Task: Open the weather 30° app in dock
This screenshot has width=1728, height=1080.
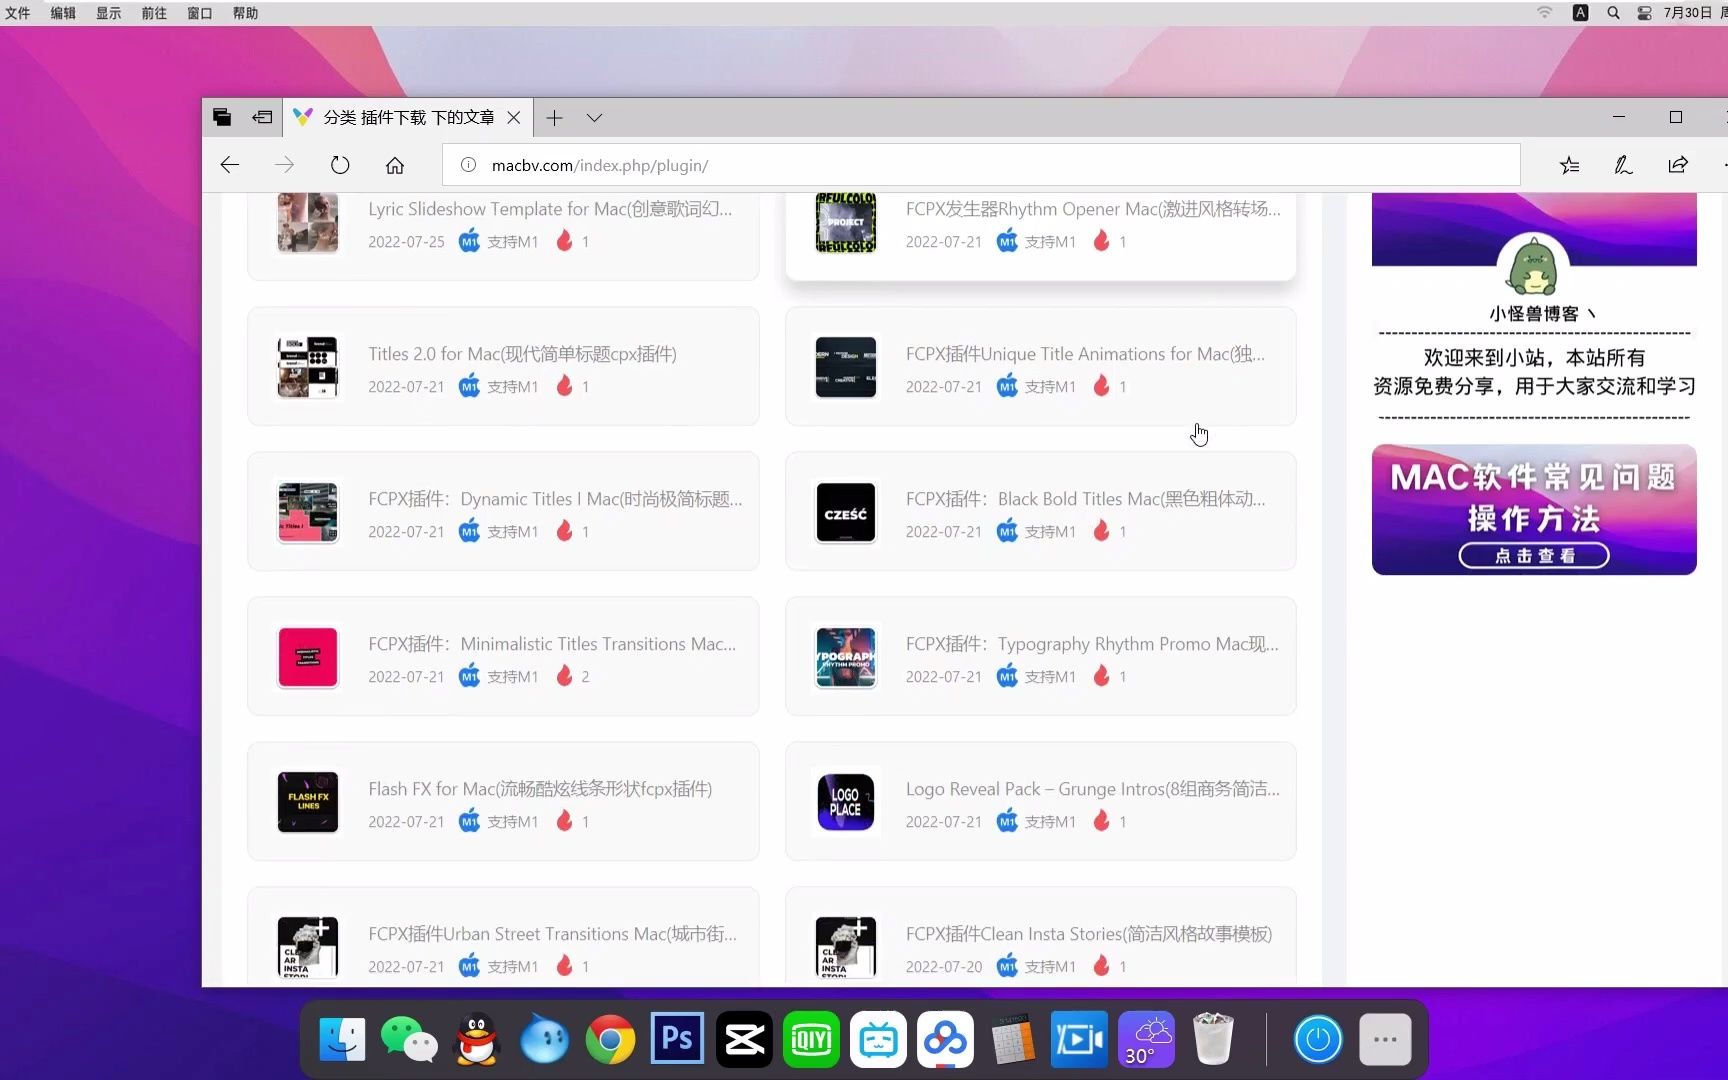Action: [1146, 1040]
